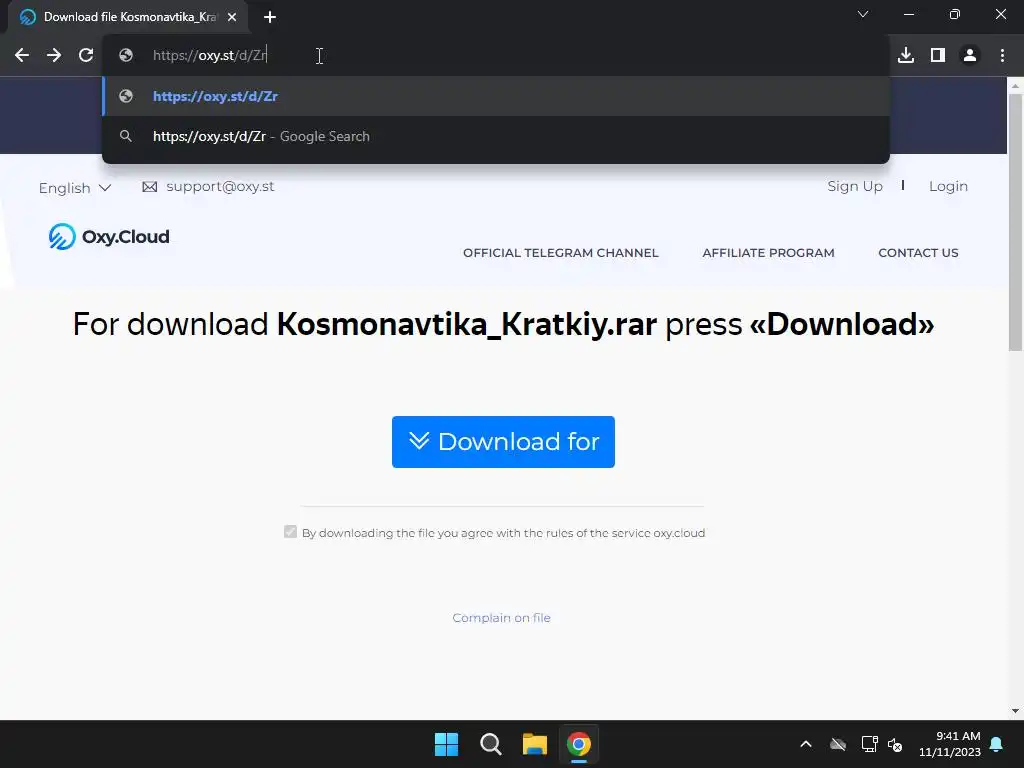Open the Chrome profile avatar icon

(970, 56)
